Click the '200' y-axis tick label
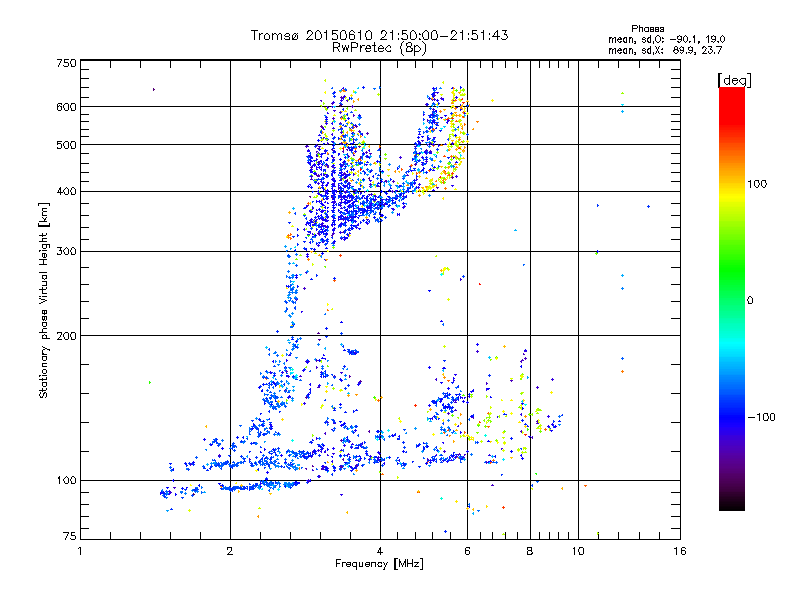Screen dimensions: 800x600 (66, 336)
